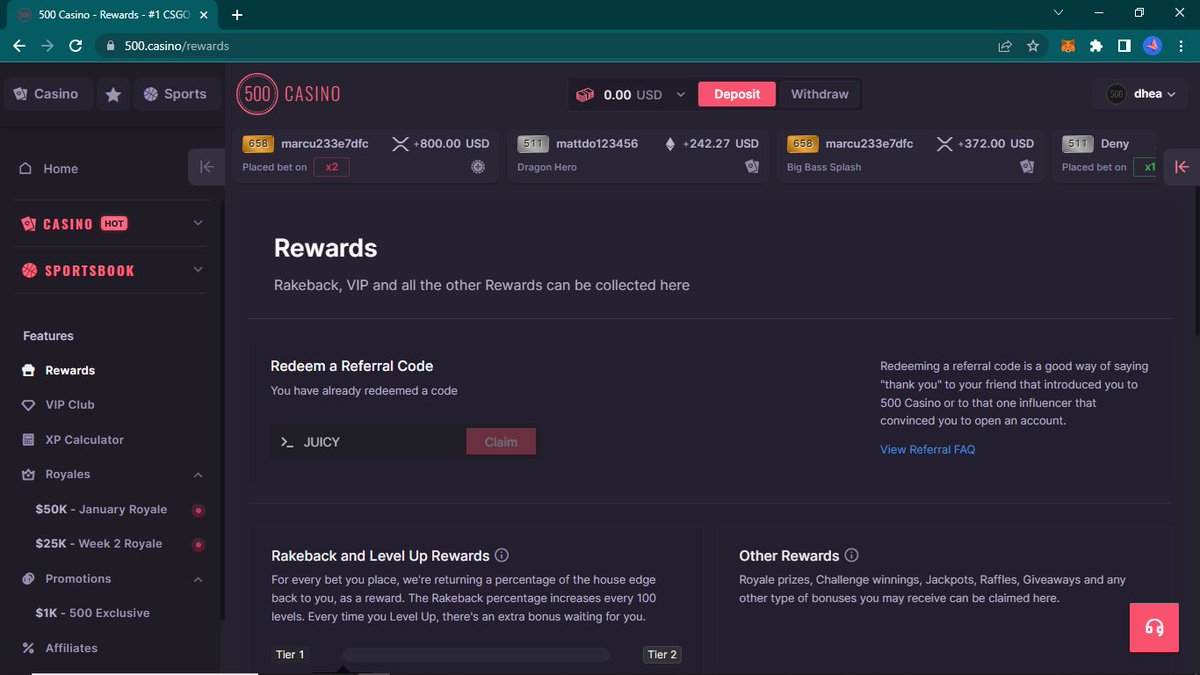This screenshot has width=1200, height=675.
Task: Click the Claim referral button
Action: (x=501, y=442)
